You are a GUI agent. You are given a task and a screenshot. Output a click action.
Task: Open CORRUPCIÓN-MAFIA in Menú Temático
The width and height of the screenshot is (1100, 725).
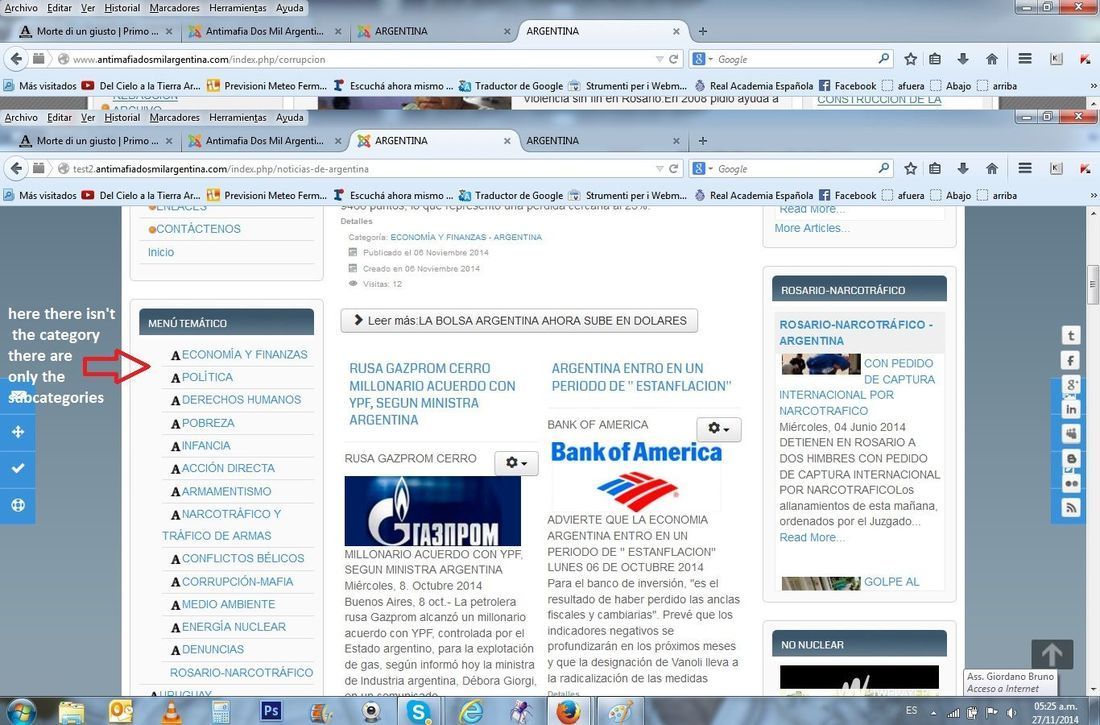point(237,581)
